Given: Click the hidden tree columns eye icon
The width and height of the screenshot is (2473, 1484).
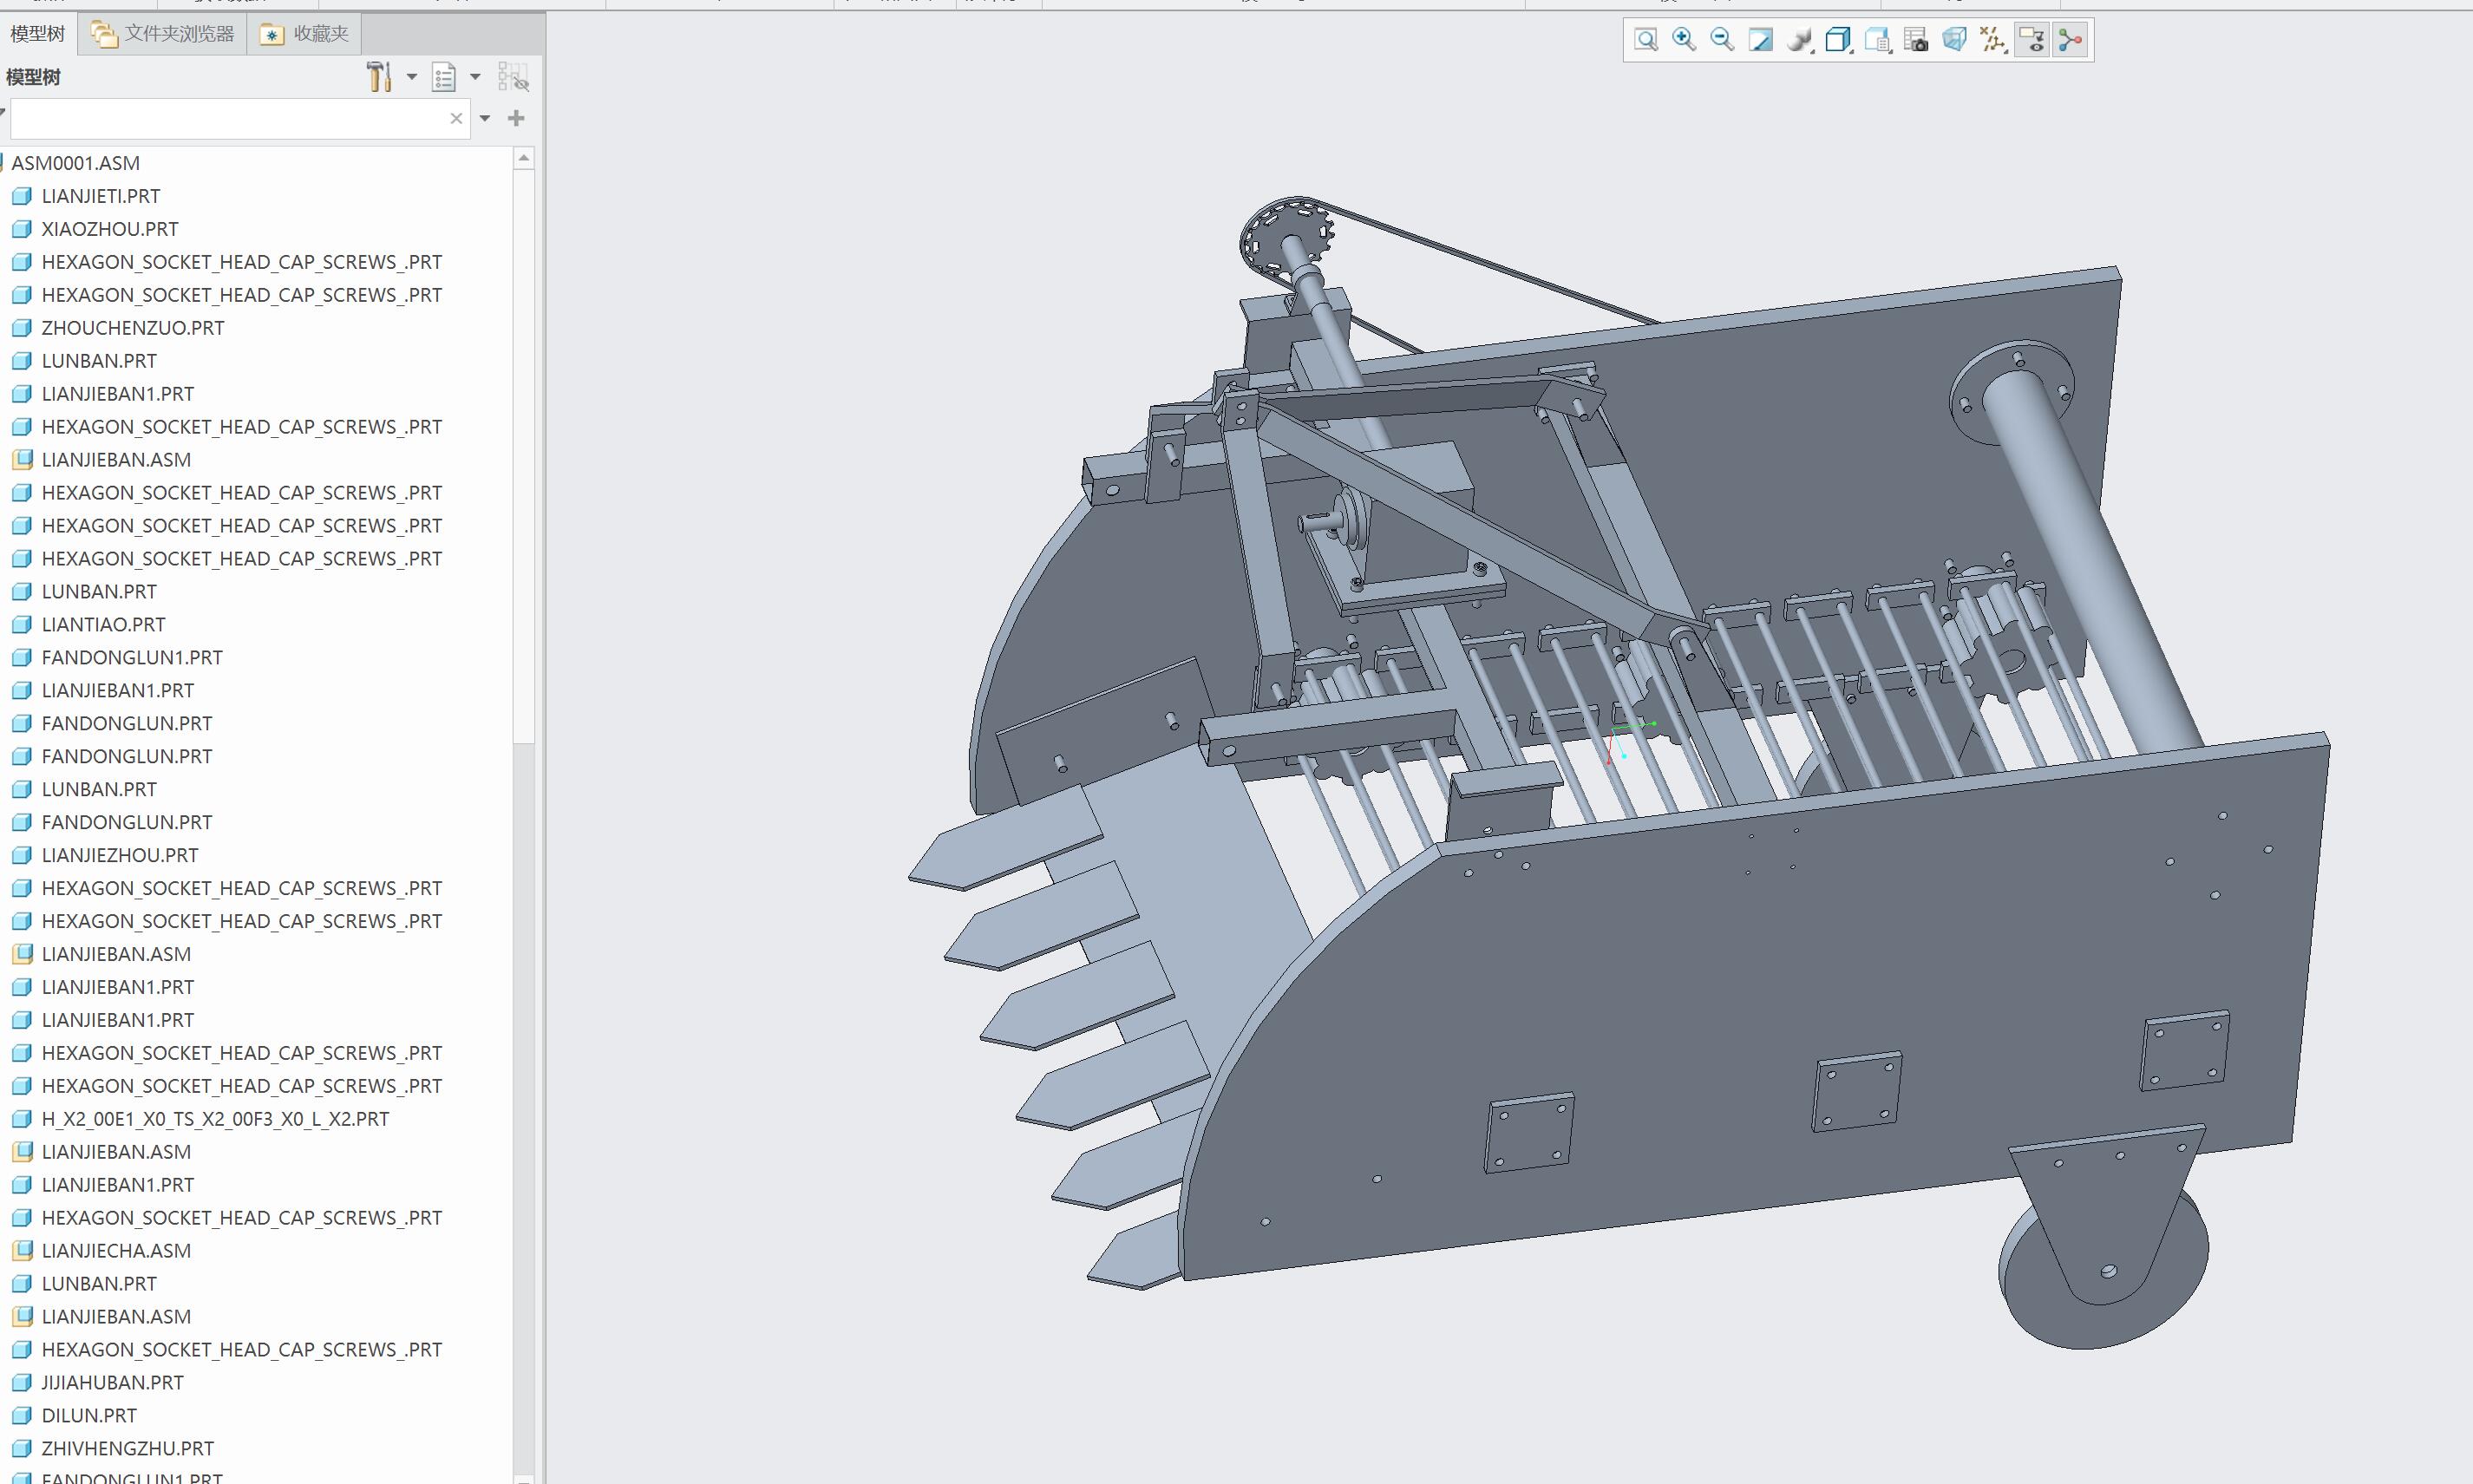Looking at the screenshot, I should coord(513,77).
